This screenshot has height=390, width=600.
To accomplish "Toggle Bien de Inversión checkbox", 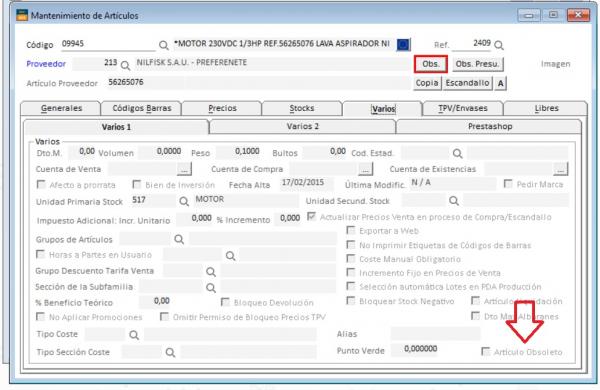I will [x=136, y=185].
